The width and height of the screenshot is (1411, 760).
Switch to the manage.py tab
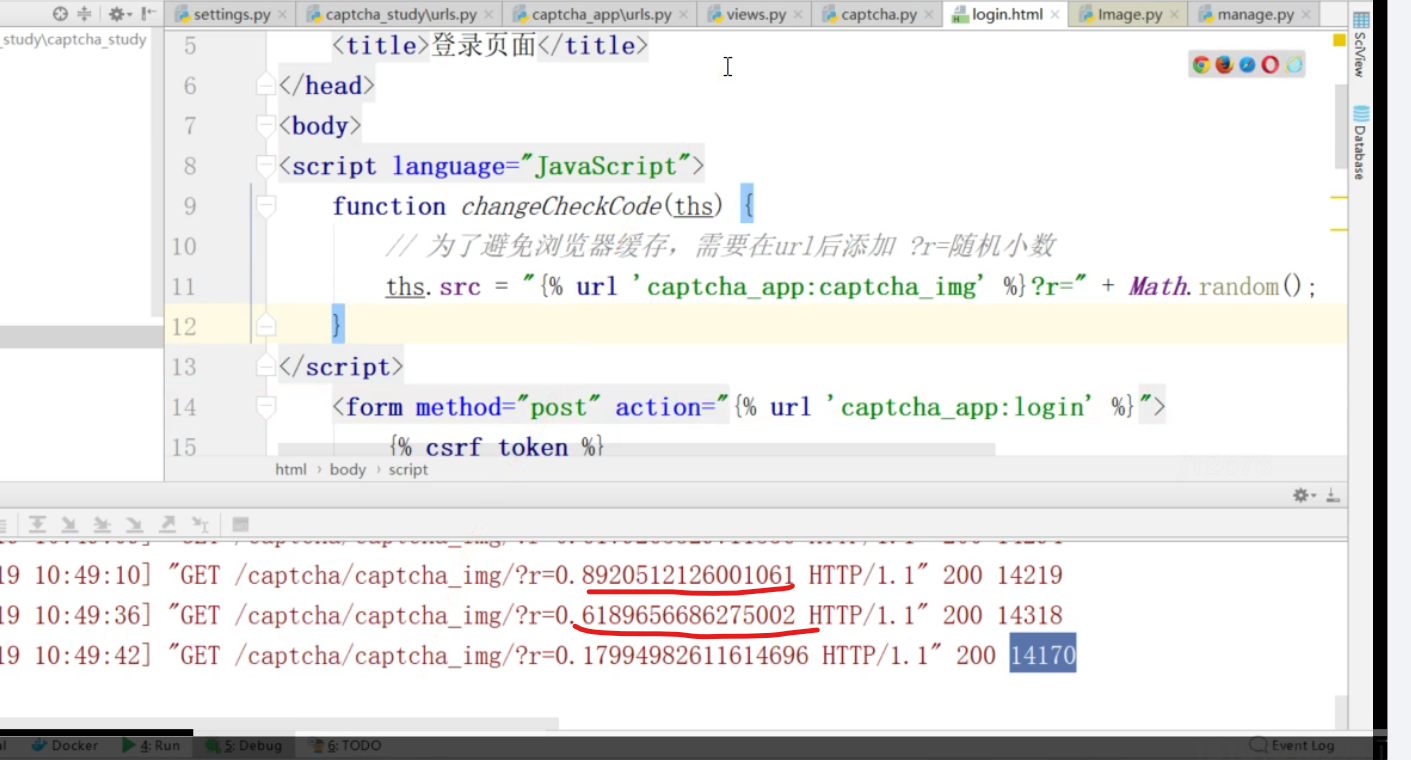tap(1254, 15)
